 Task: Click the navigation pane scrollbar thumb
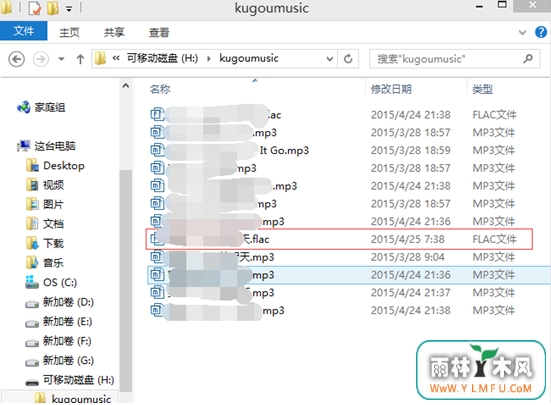coord(125,280)
